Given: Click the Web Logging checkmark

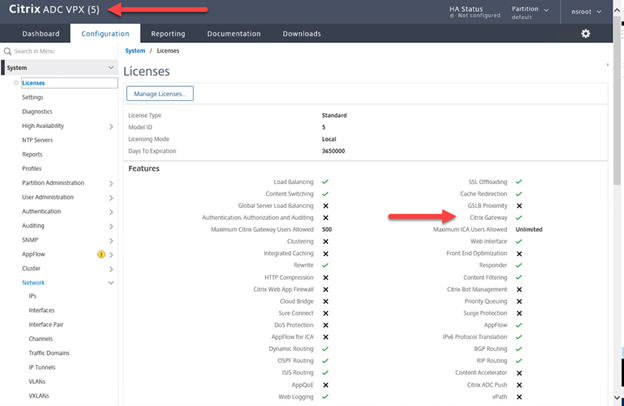Looking at the screenshot, I should (x=325, y=397).
